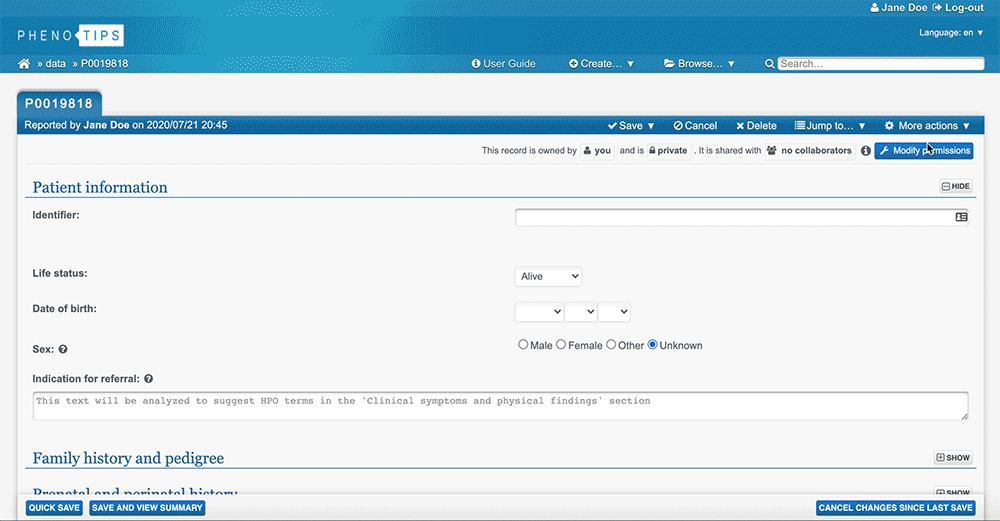Click the identifier card icon in the field
The height and width of the screenshot is (521, 1000).
(961, 217)
